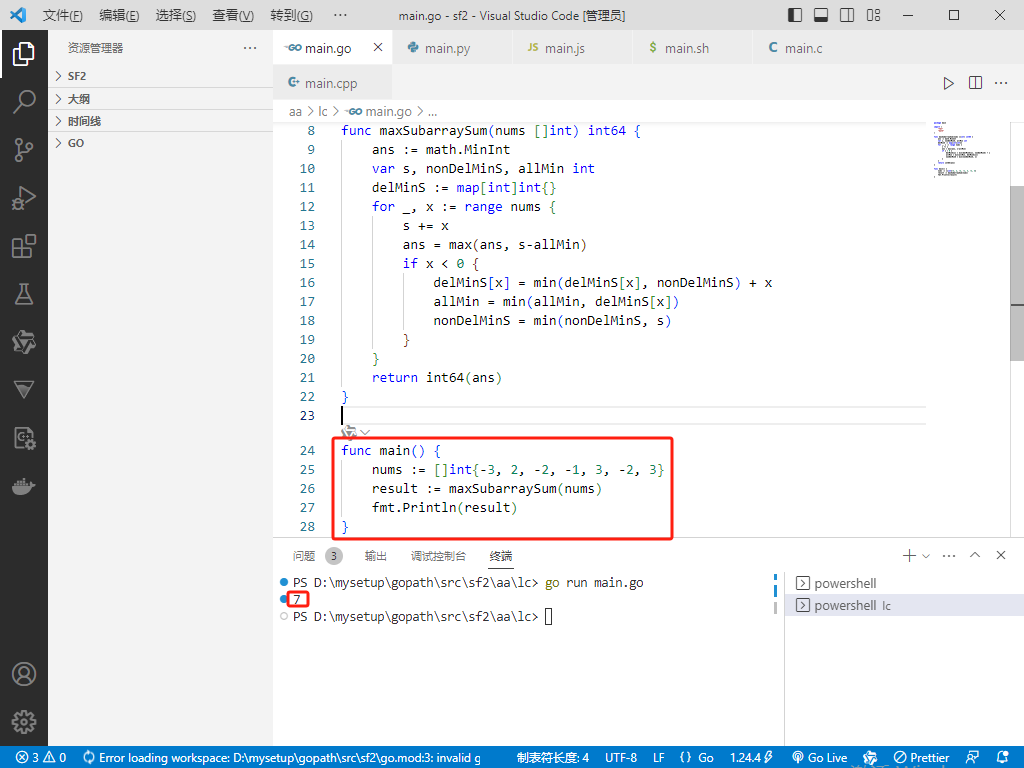
Task: Show more menu bar items ellipsis
Action: coord(340,15)
